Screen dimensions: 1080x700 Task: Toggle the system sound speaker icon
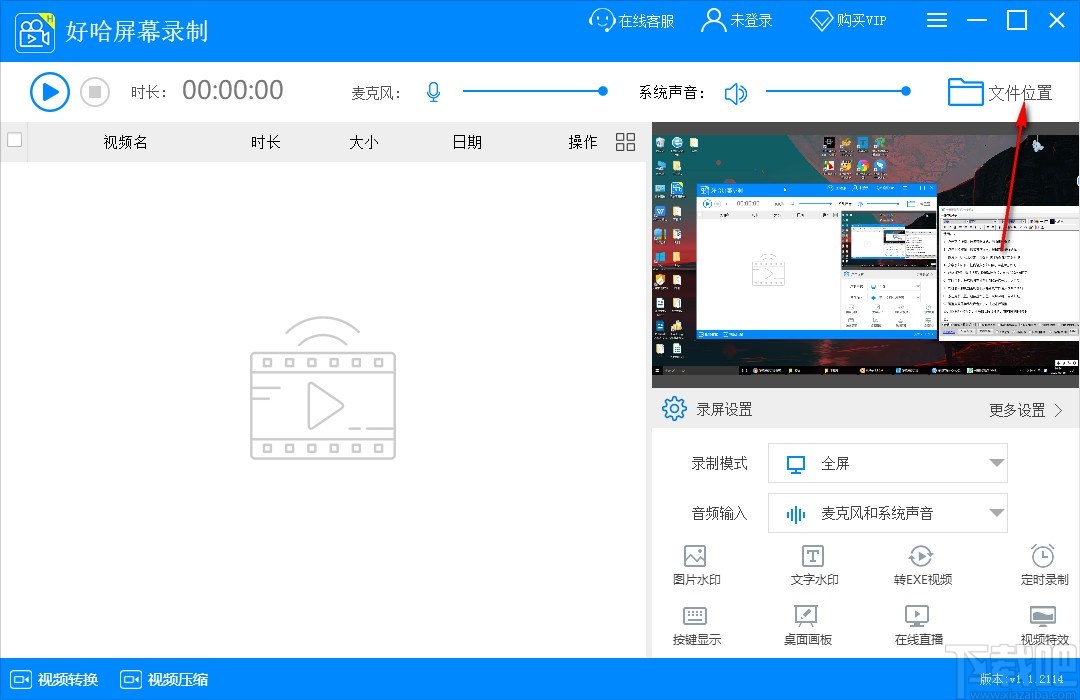[737, 91]
